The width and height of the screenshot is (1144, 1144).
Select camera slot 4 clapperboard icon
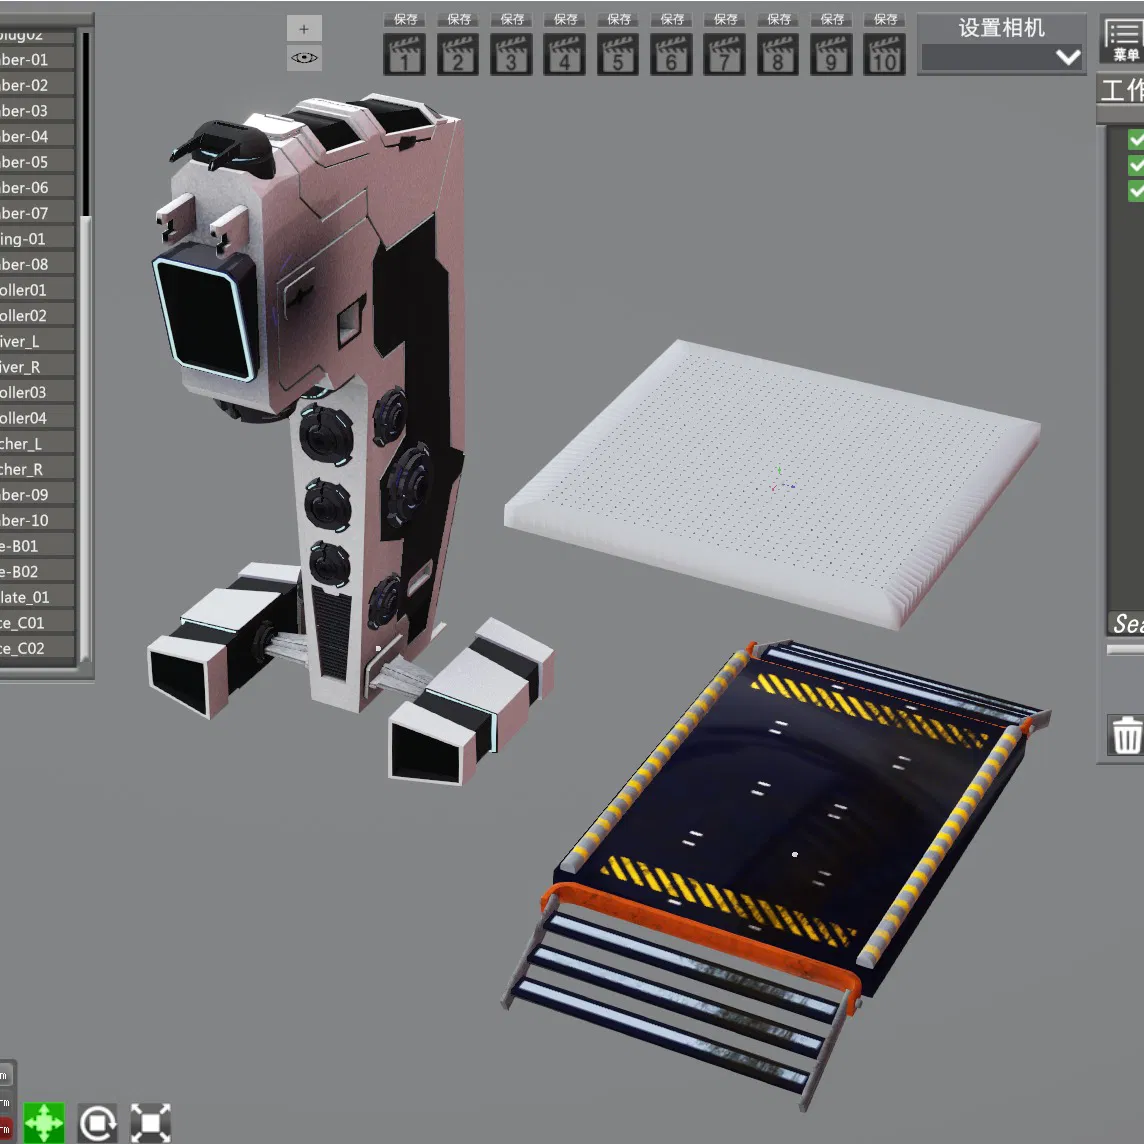pos(564,55)
